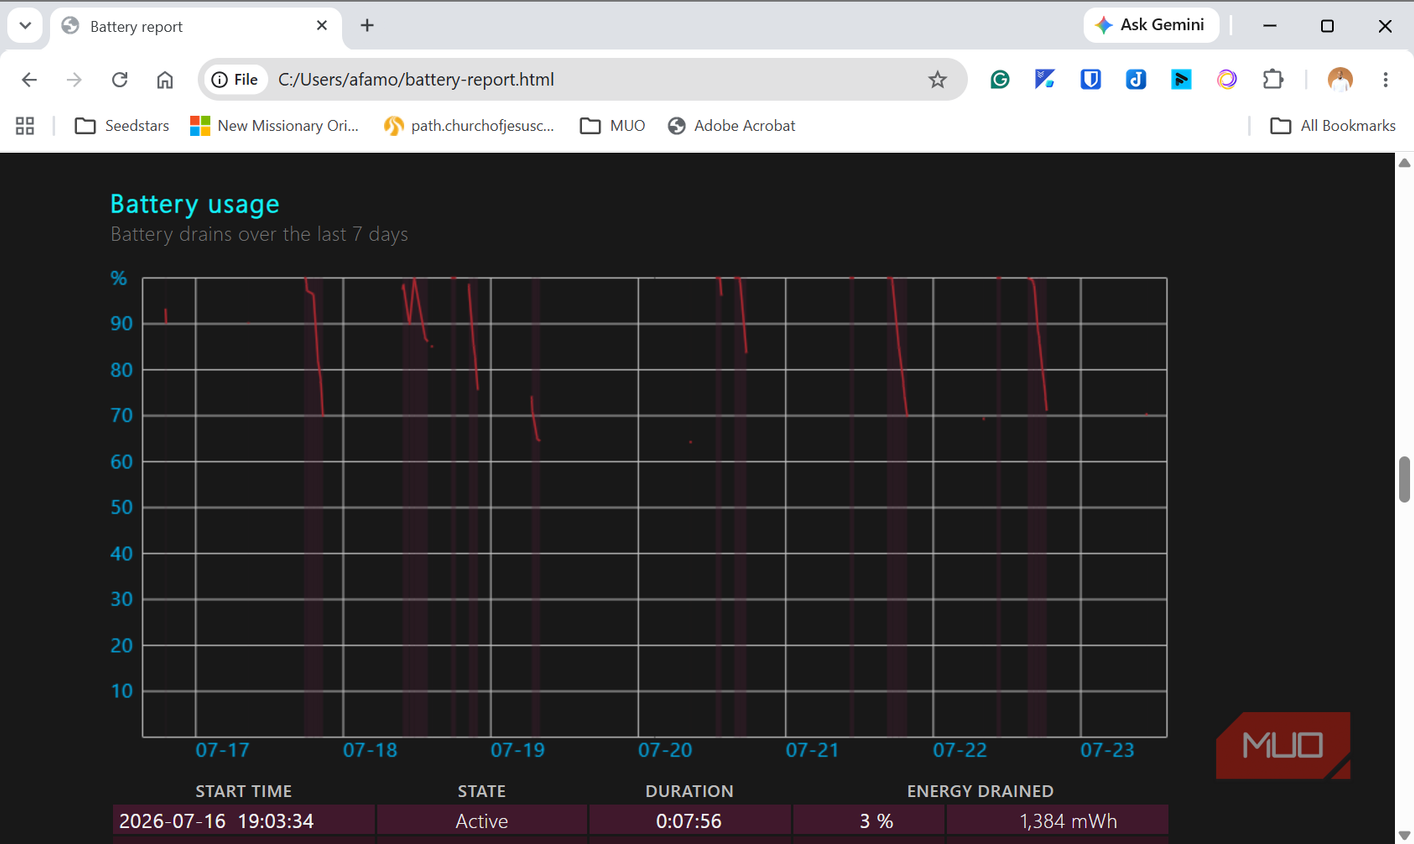This screenshot has height=844, width=1414.
Task: Open the colorful ring extension icon
Action: coord(1227,79)
